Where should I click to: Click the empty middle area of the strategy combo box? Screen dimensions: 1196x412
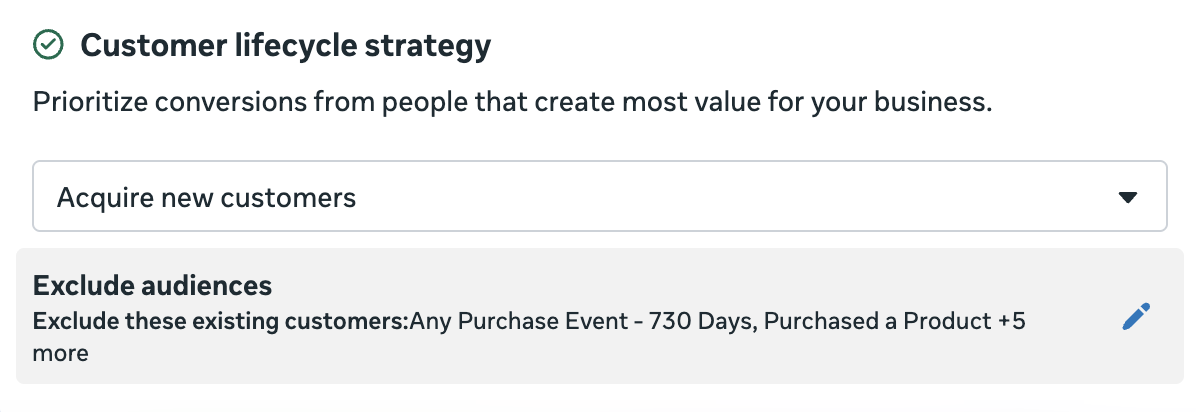pos(732,196)
